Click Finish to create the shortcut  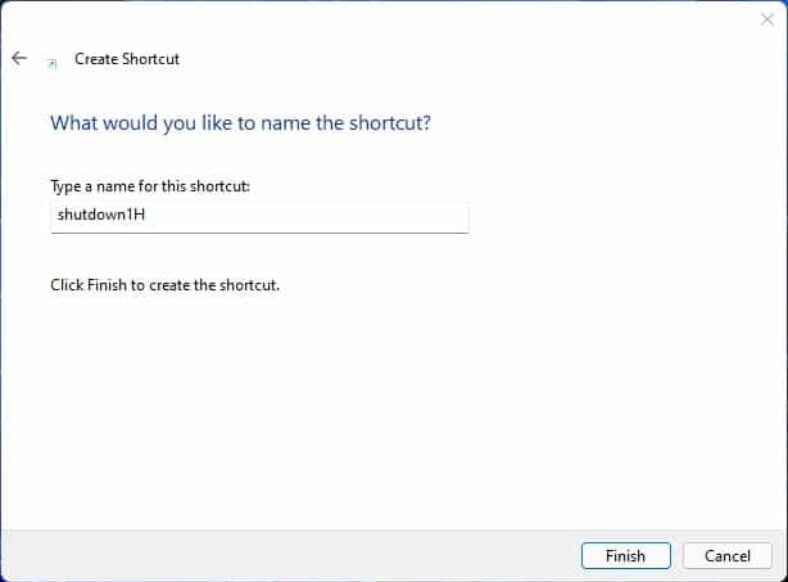tap(626, 556)
